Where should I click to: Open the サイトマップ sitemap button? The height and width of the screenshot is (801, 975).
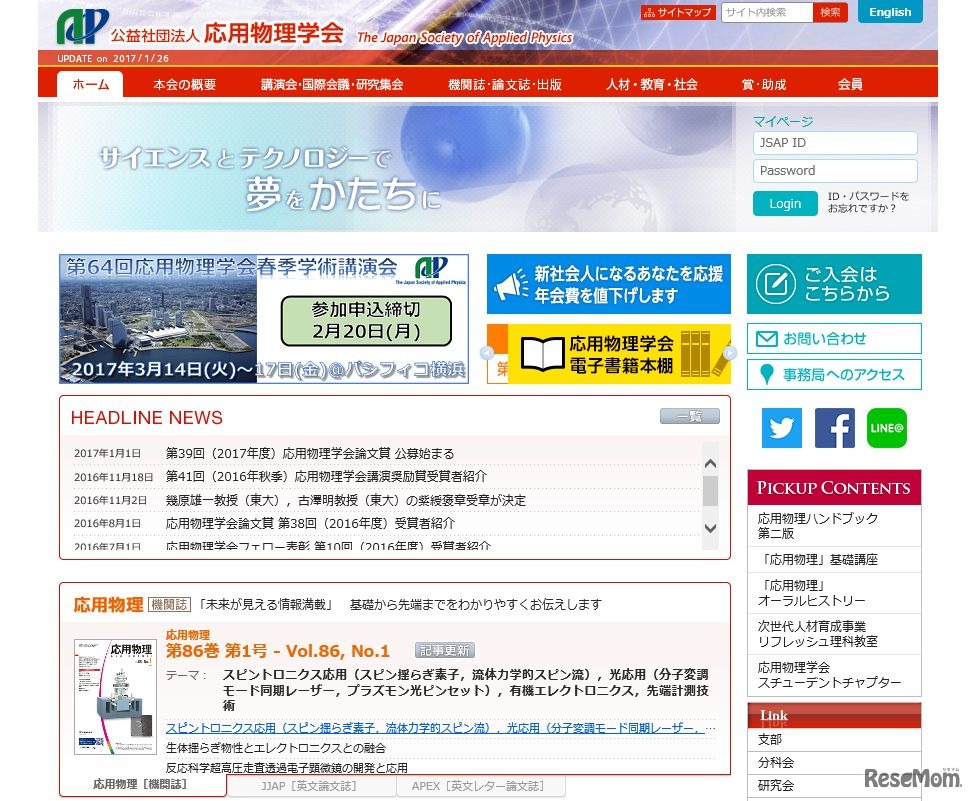click(x=678, y=12)
